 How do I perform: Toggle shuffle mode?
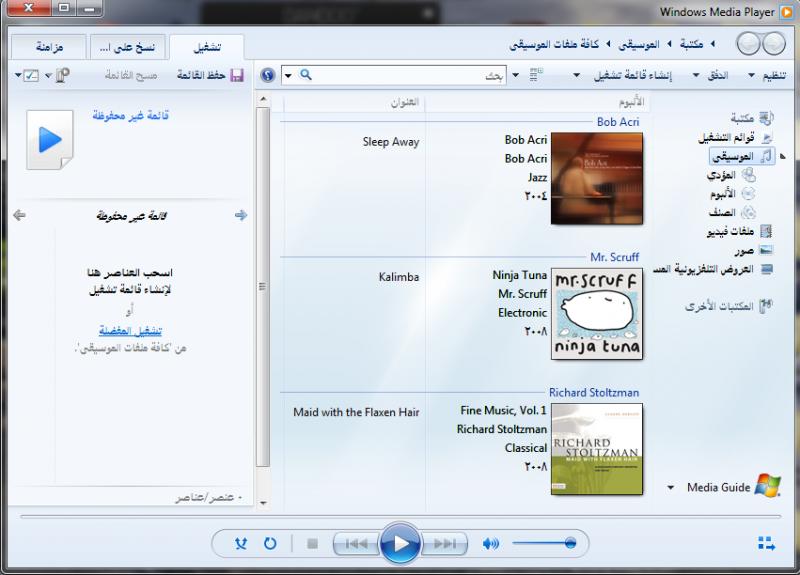(241, 544)
